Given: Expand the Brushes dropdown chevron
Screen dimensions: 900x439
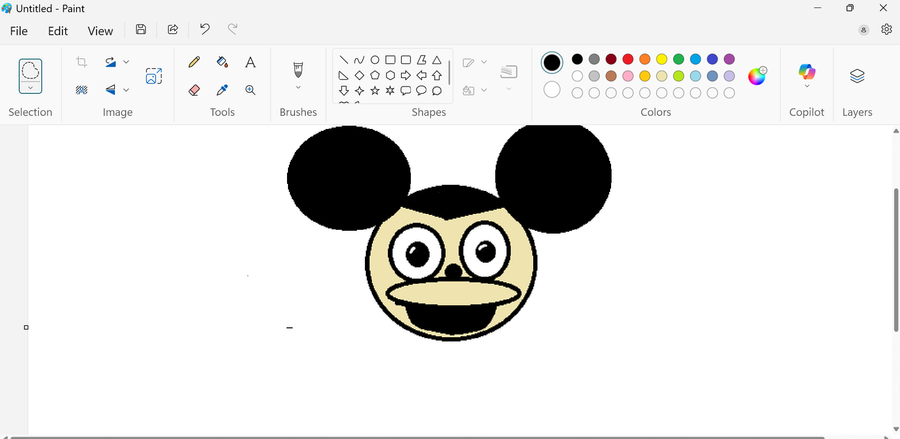Looking at the screenshot, I should 298,87.
